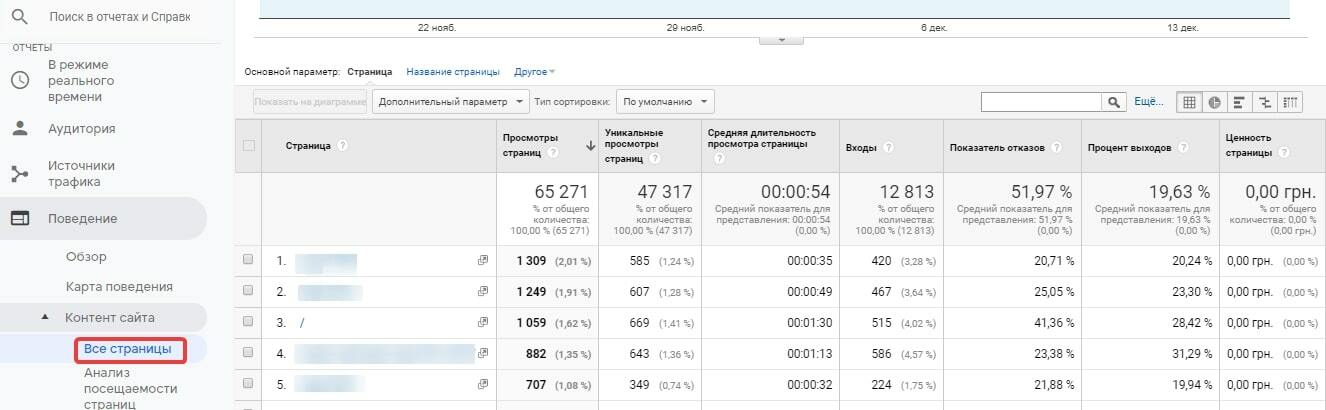Open page in new window for row 4
This screenshot has width=1326, height=410.
pos(483,352)
